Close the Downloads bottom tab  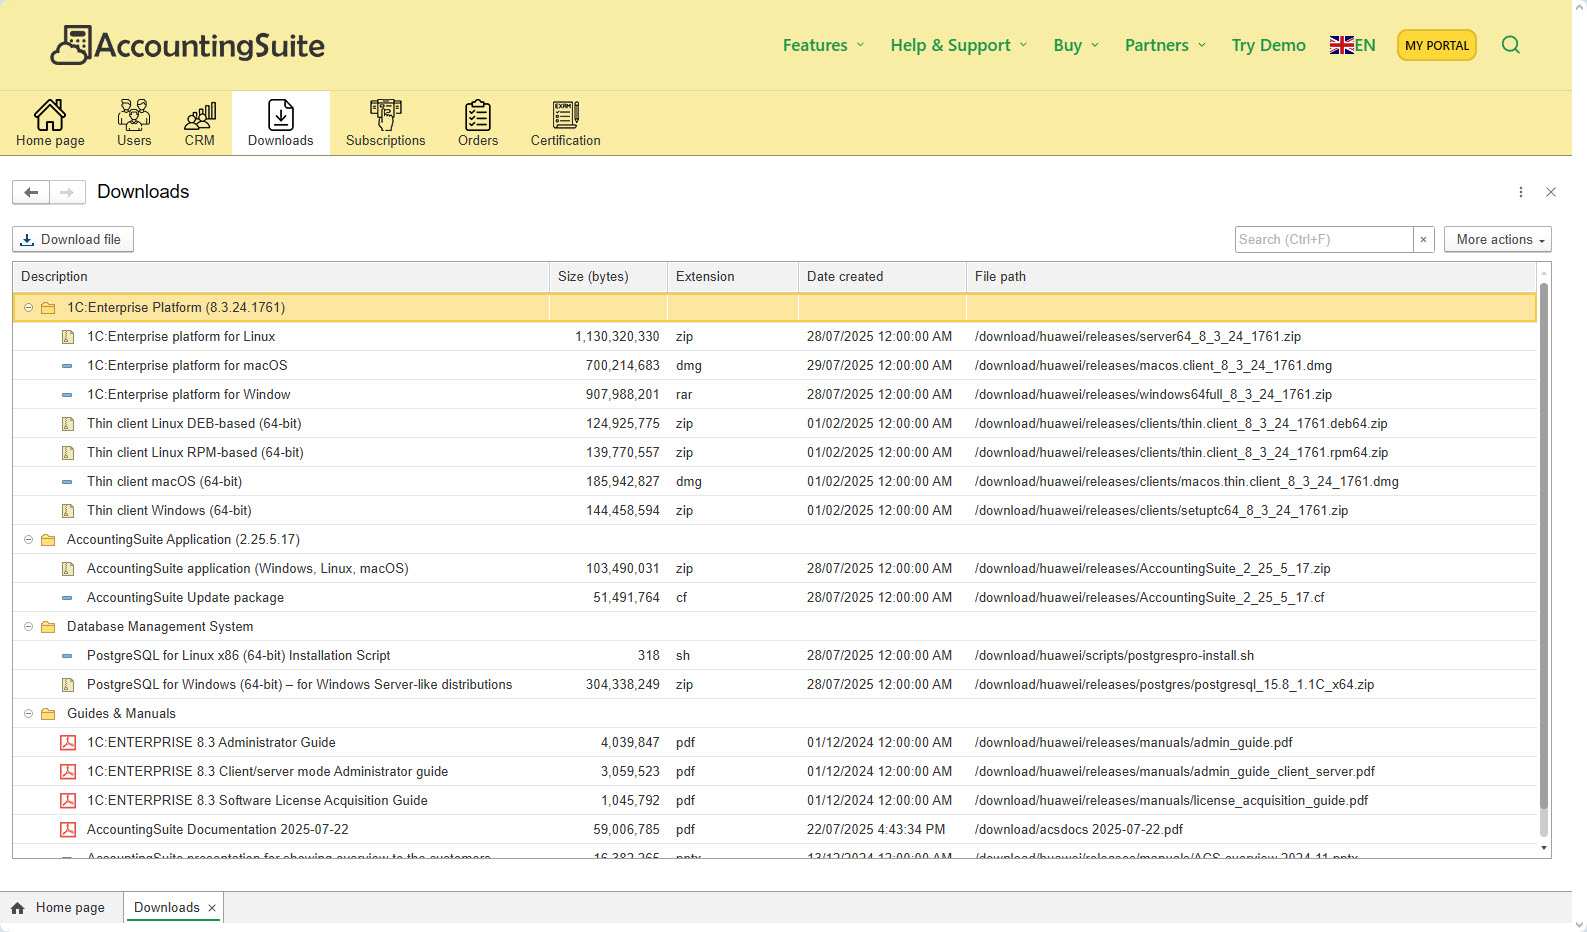pos(212,908)
